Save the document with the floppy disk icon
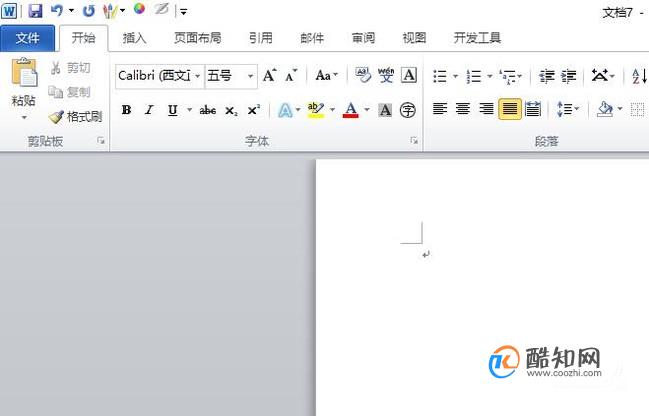Viewport: 649px width, 416px height. (x=35, y=11)
